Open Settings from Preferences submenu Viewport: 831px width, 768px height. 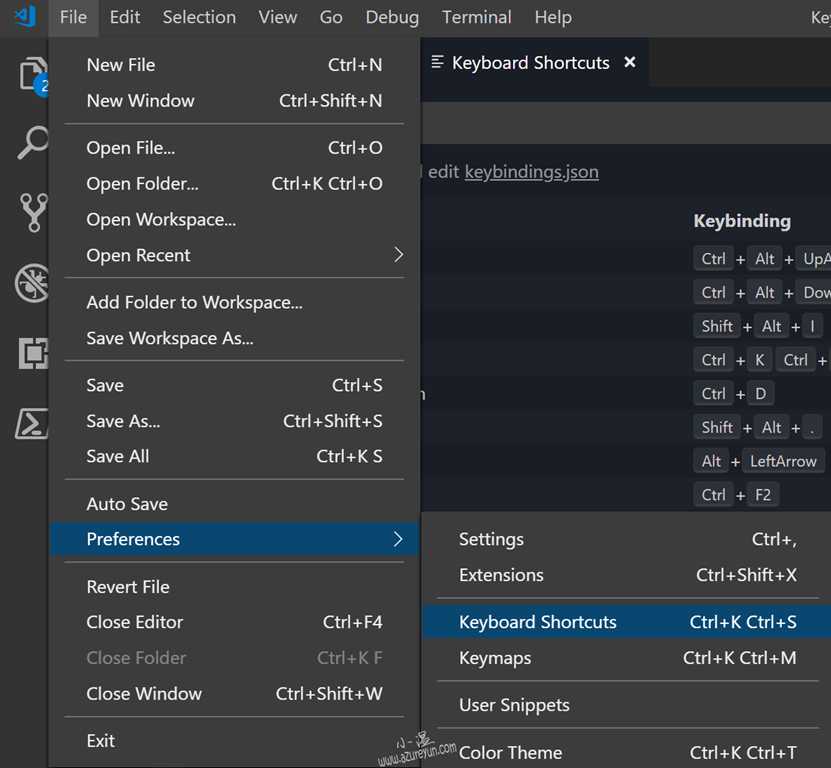[x=627, y=540]
